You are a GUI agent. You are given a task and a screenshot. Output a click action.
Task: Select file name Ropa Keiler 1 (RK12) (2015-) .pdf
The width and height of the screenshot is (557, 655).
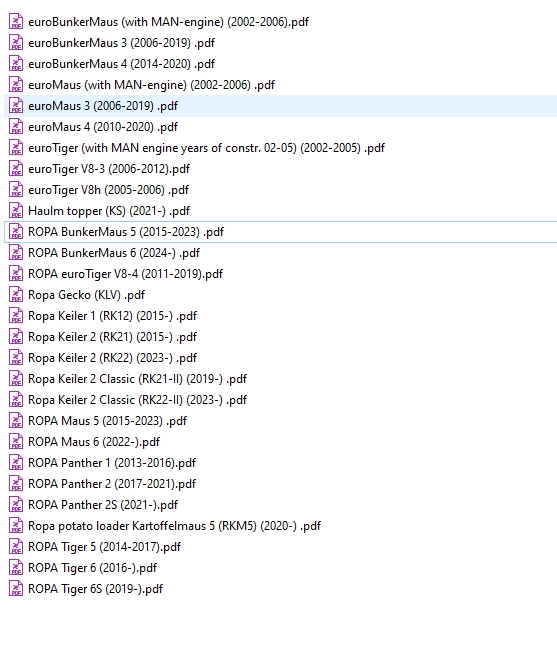(112, 316)
